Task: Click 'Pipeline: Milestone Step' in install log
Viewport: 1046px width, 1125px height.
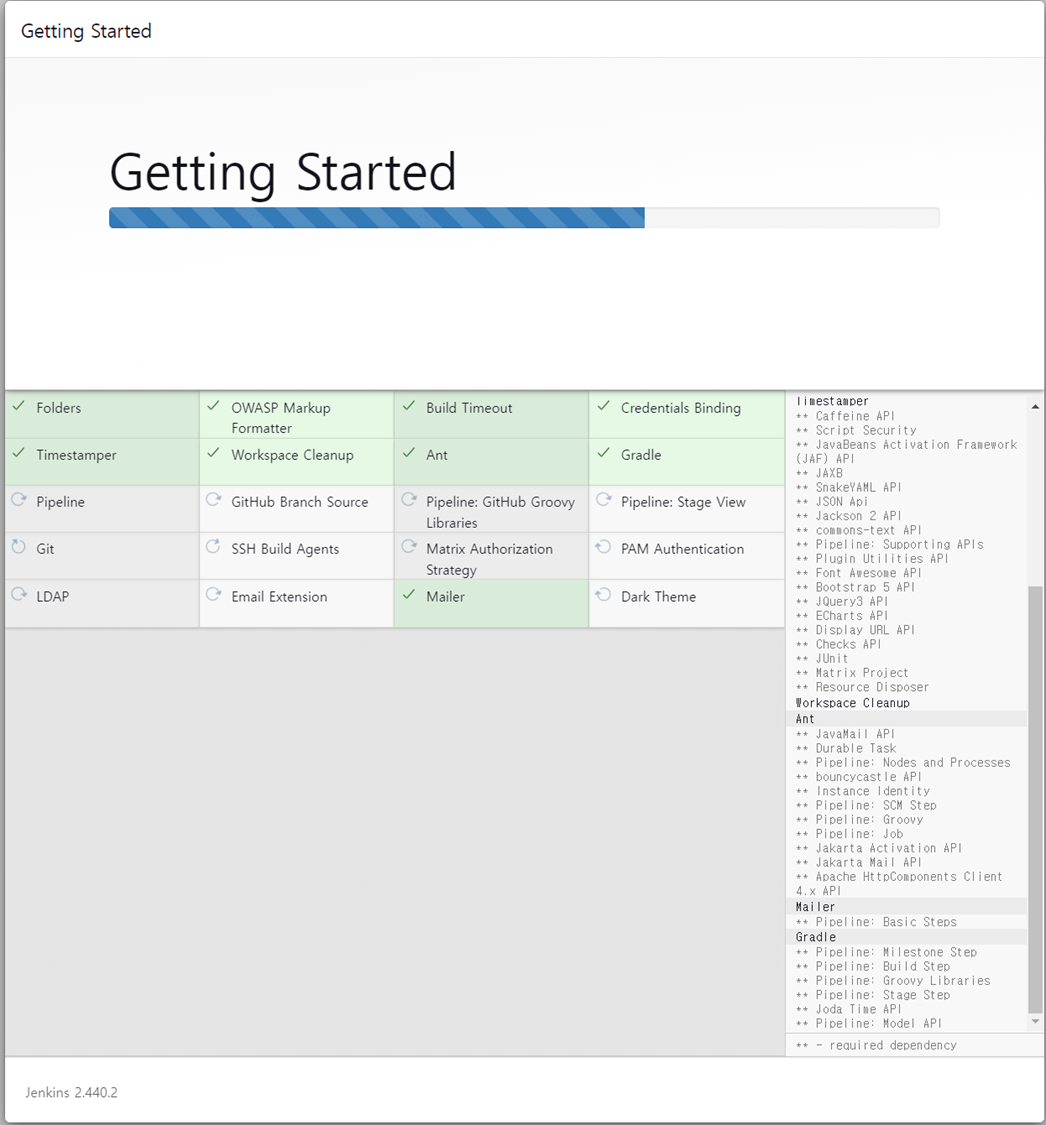Action: [x=897, y=952]
